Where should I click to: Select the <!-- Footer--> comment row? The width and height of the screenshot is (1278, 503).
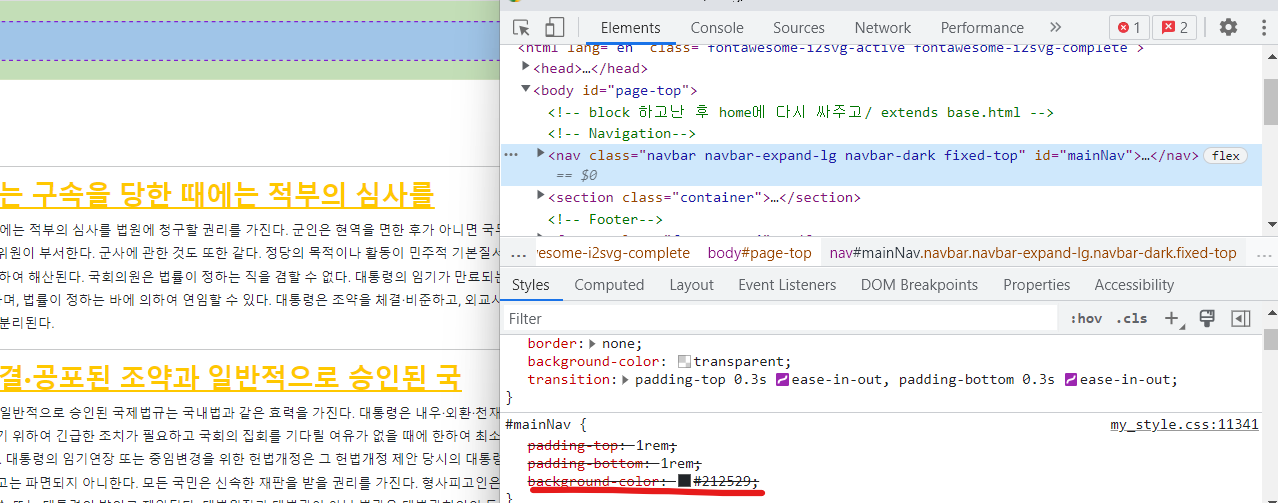(605, 219)
